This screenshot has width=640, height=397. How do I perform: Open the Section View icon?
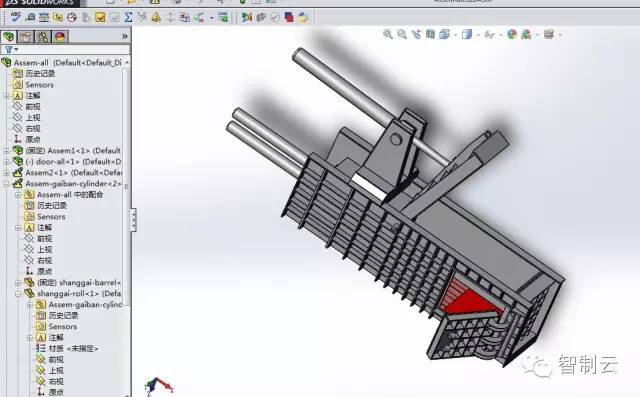(x=430, y=34)
